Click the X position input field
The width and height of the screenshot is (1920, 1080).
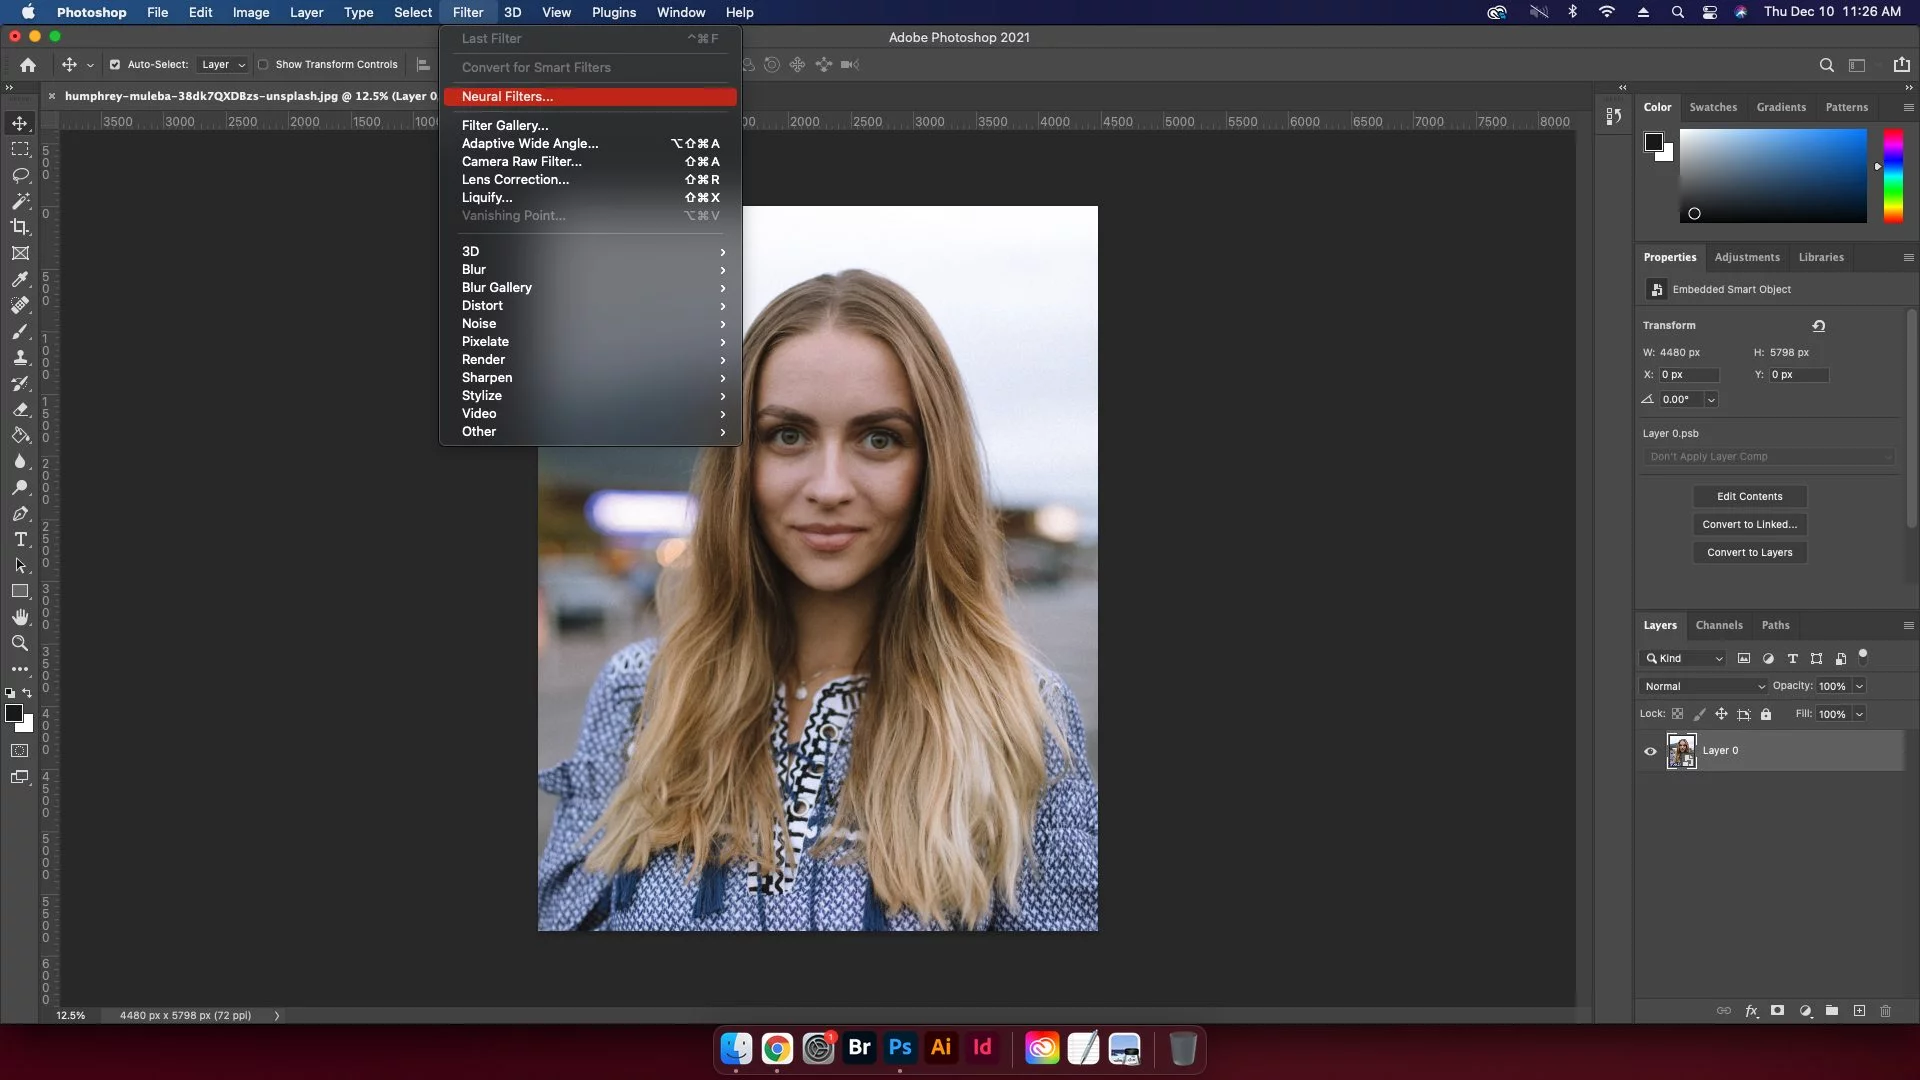tap(1689, 375)
